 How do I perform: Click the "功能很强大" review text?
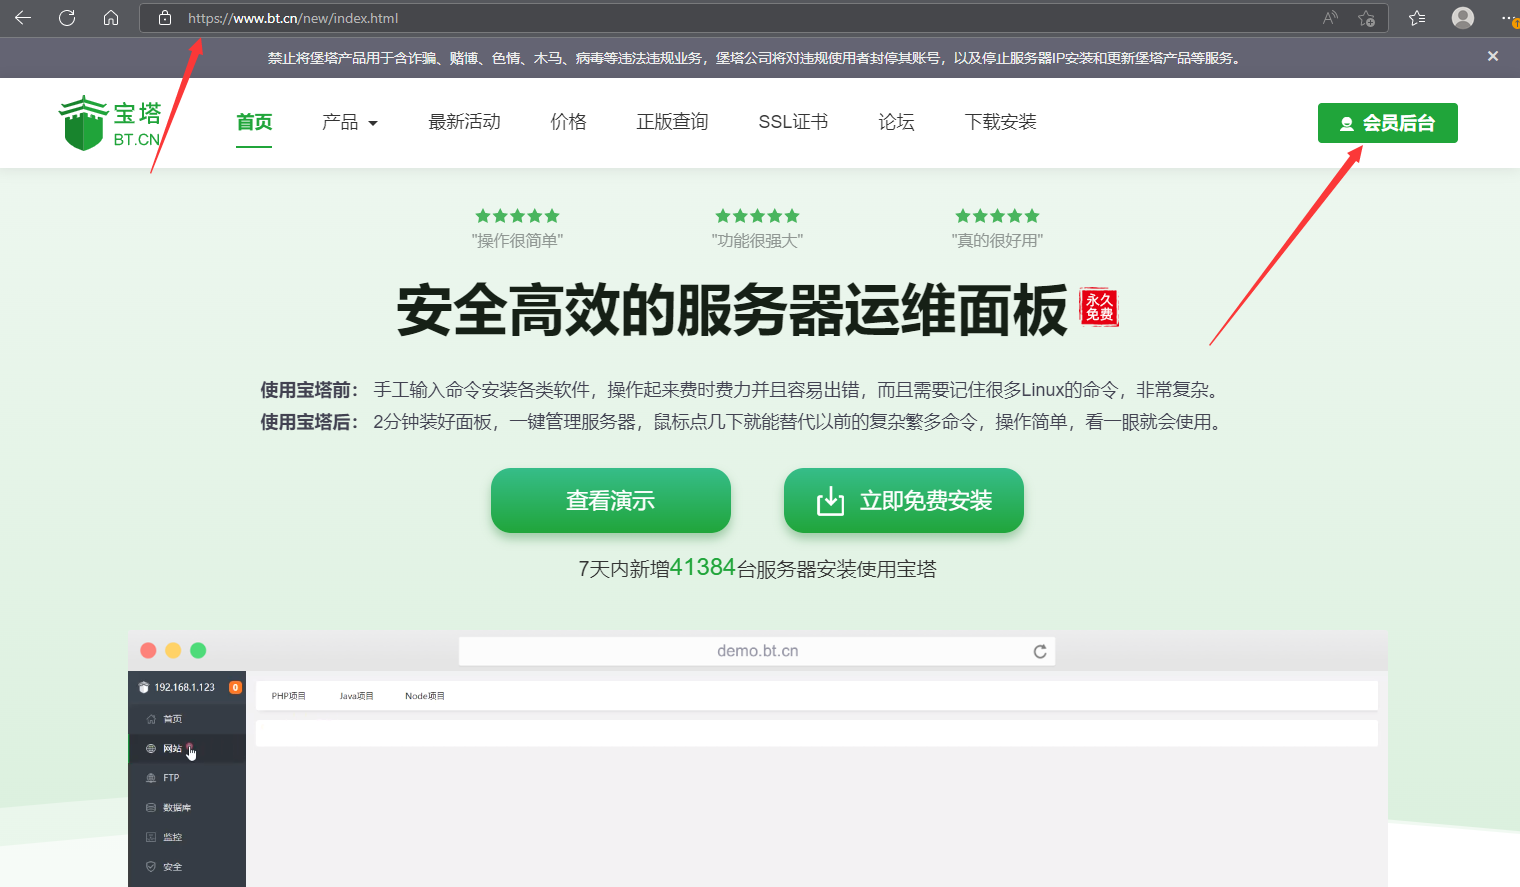pyautogui.click(x=757, y=241)
